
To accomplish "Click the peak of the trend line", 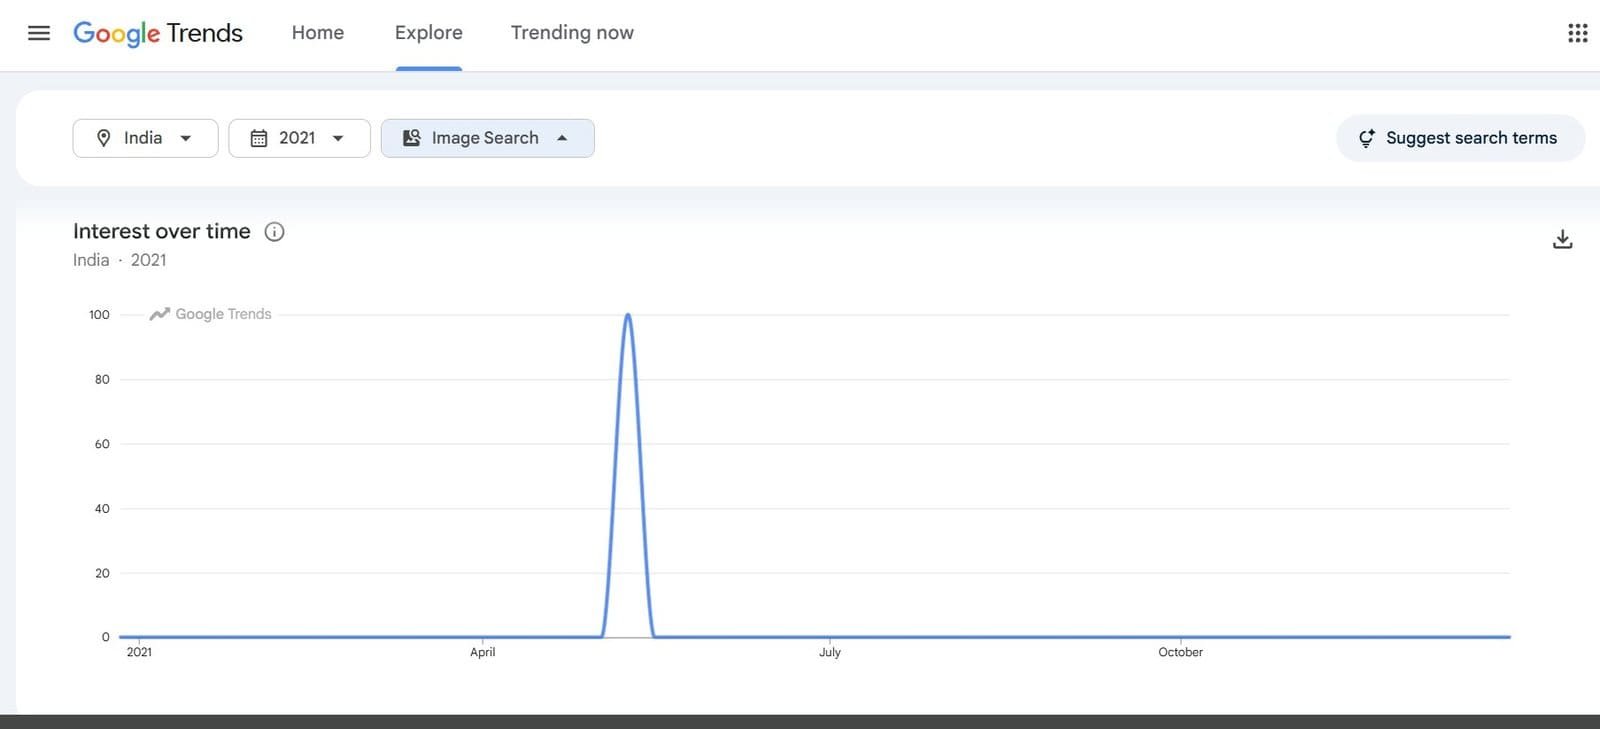I will click(628, 316).
